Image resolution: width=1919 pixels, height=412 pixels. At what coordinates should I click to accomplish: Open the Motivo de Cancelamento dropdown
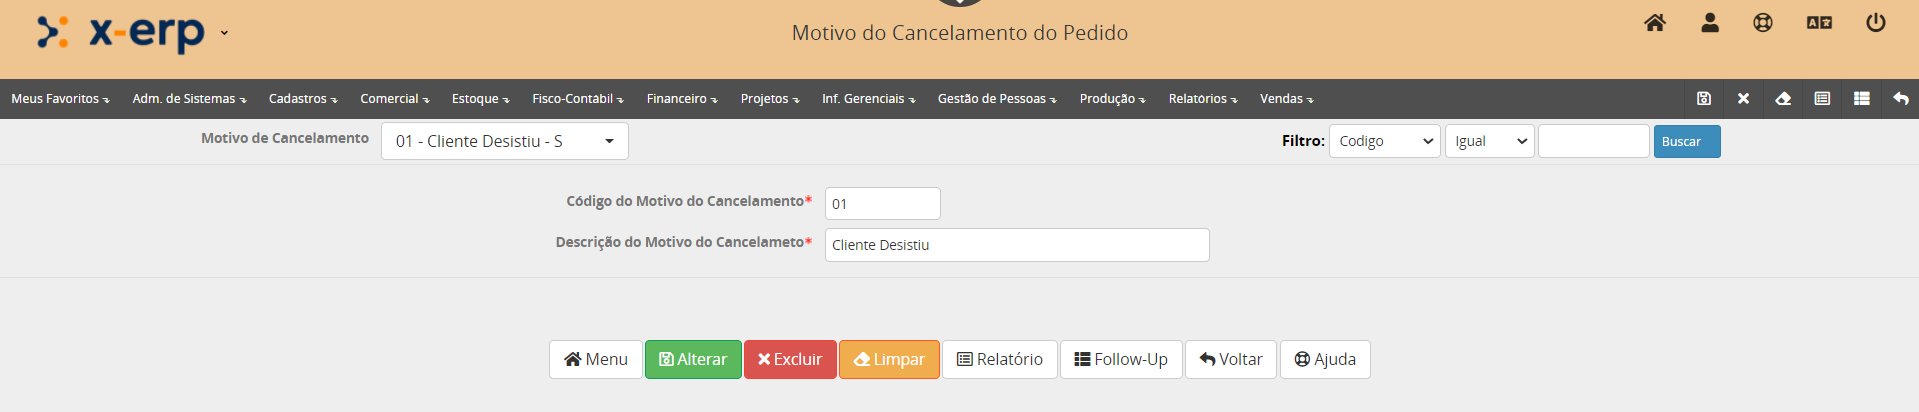tap(504, 141)
